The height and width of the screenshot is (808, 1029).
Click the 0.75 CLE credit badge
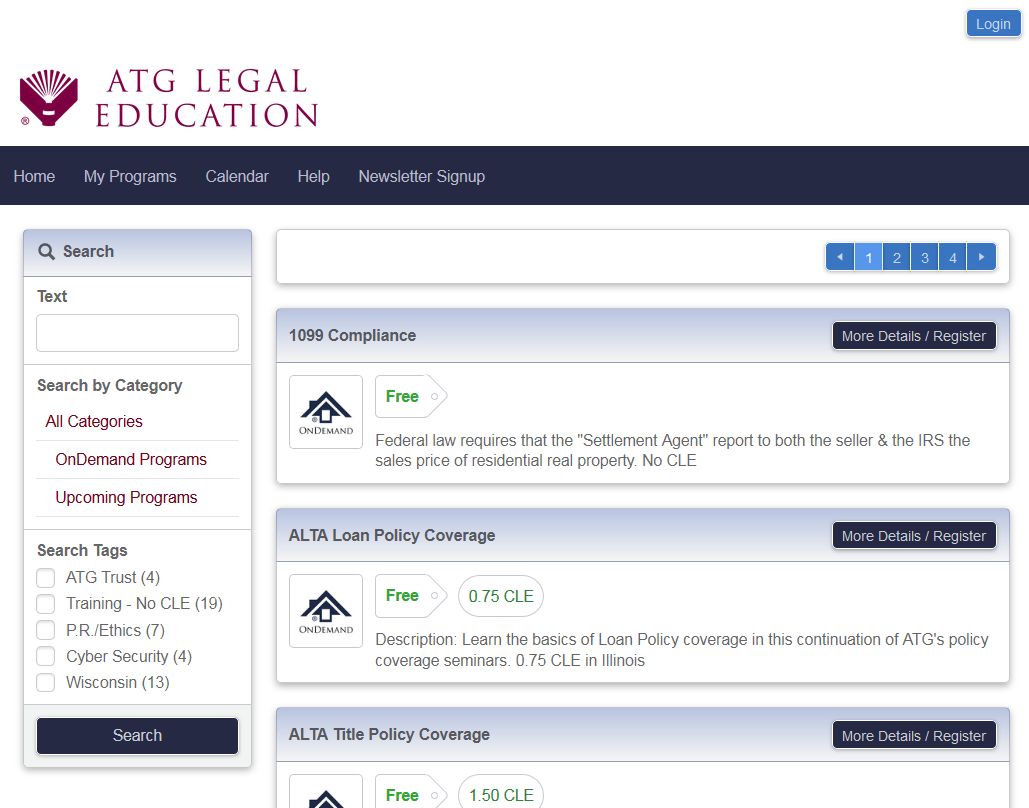coord(501,596)
